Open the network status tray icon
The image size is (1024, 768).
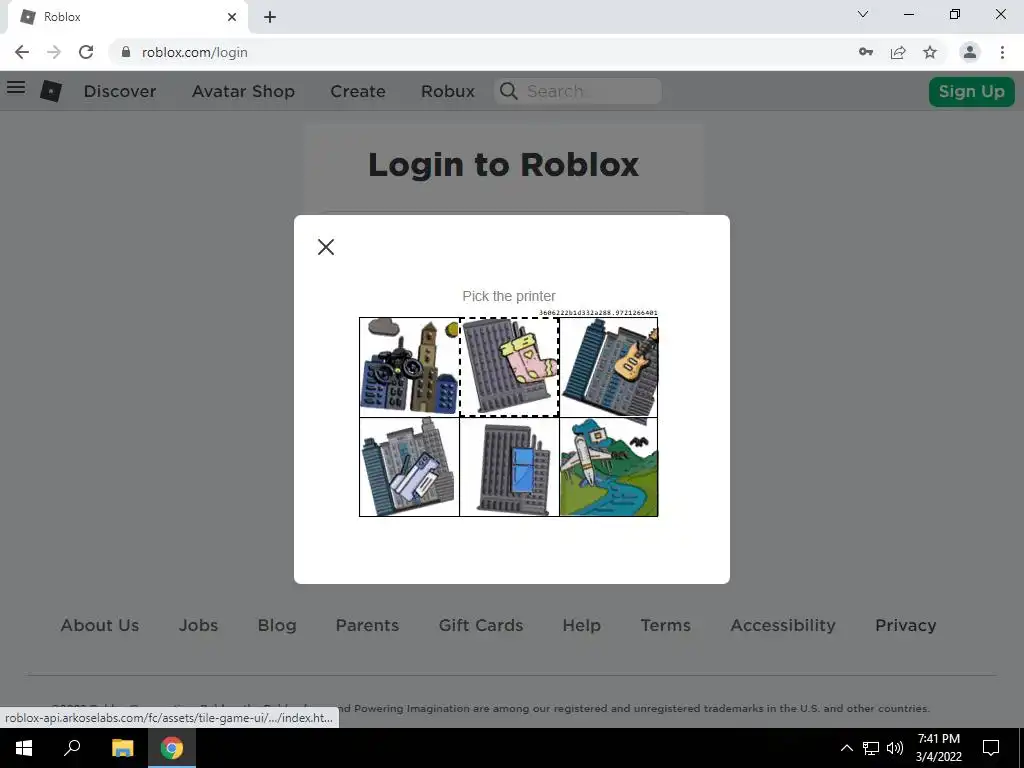[x=871, y=748]
